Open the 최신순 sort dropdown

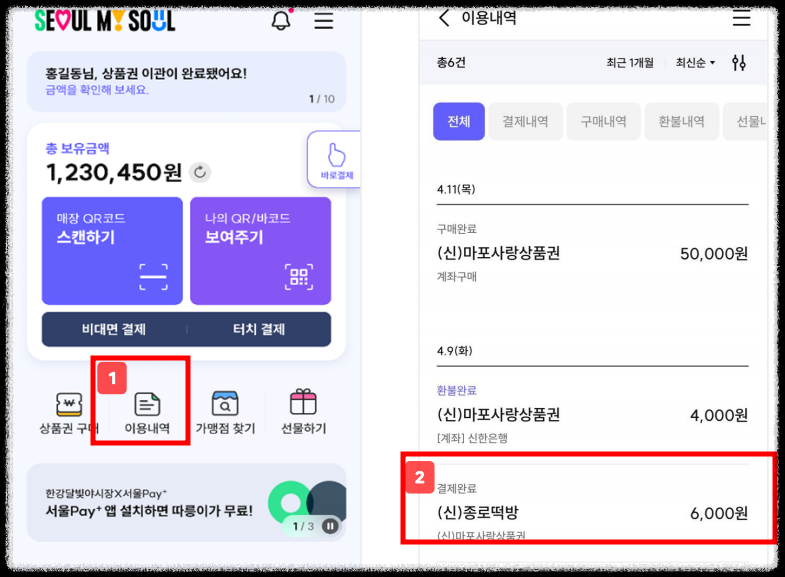695,63
